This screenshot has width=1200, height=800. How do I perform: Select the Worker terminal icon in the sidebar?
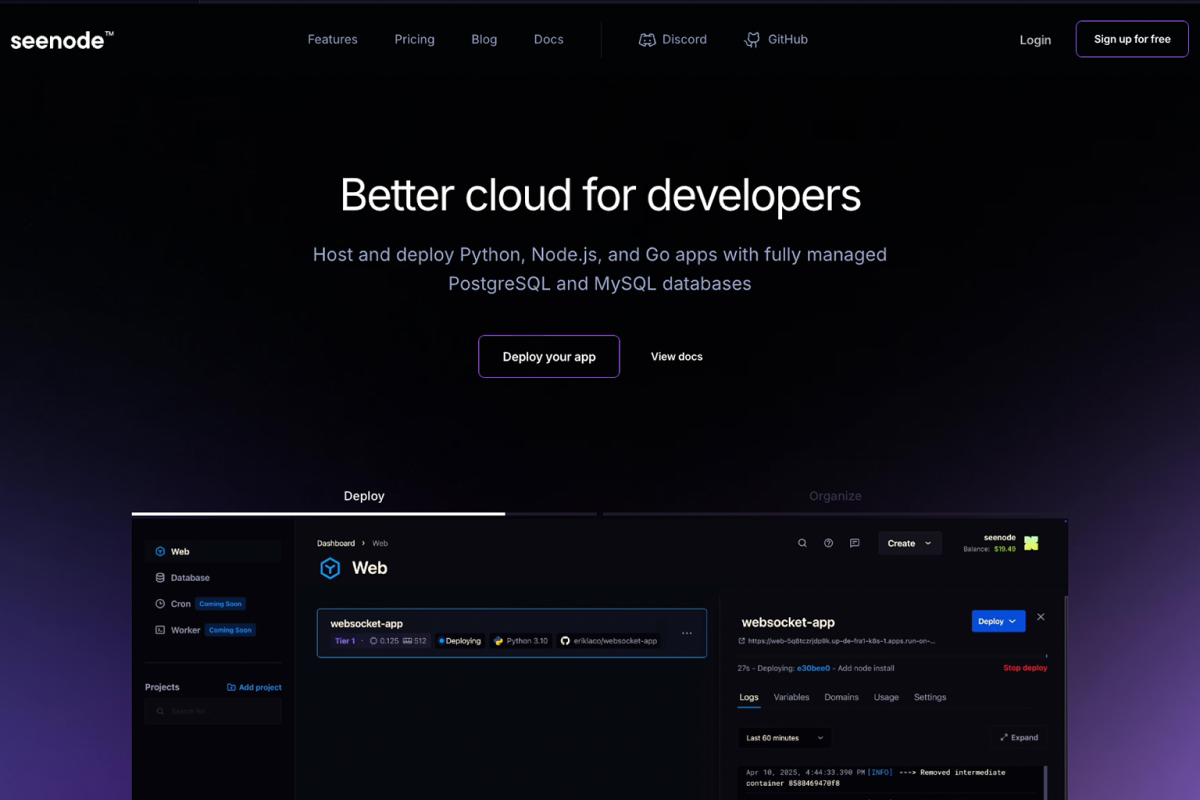[160, 629]
